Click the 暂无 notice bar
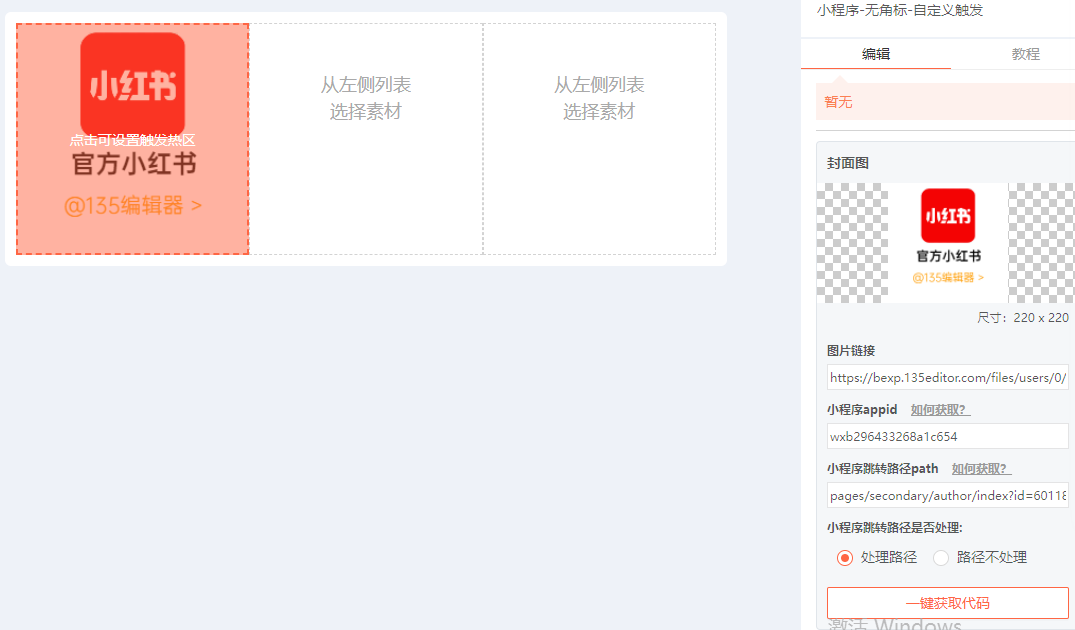Screen dimensions: 1075x630 [x=945, y=102]
